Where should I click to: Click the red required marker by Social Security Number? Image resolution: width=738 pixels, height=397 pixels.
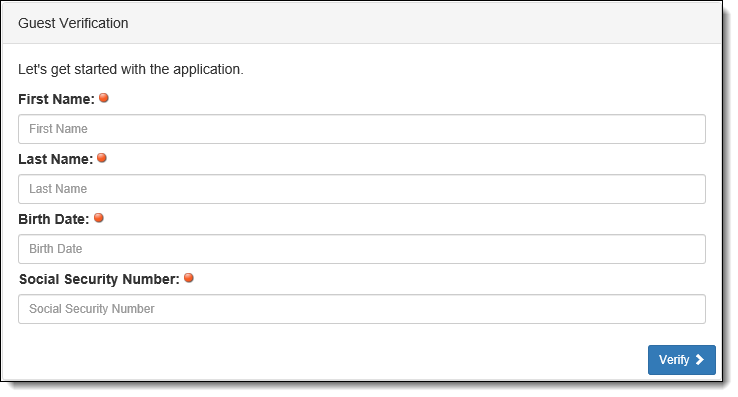coord(189,278)
